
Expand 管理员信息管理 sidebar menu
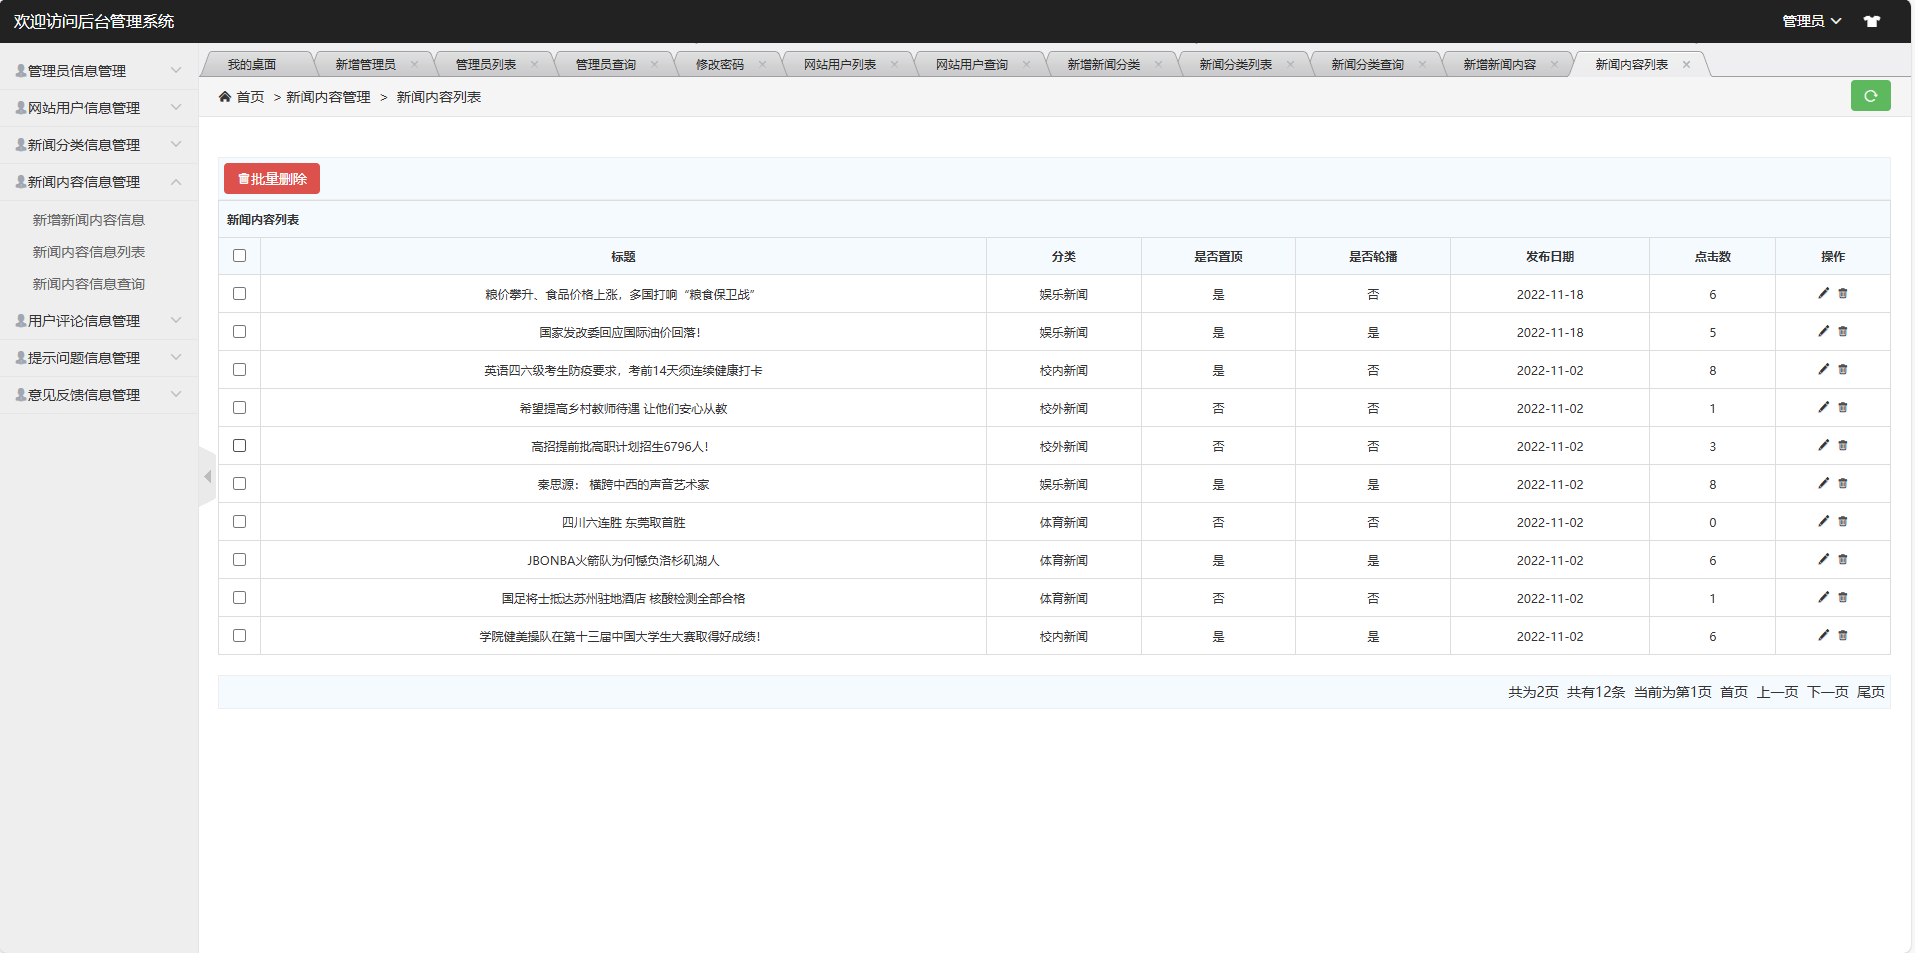tap(99, 71)
